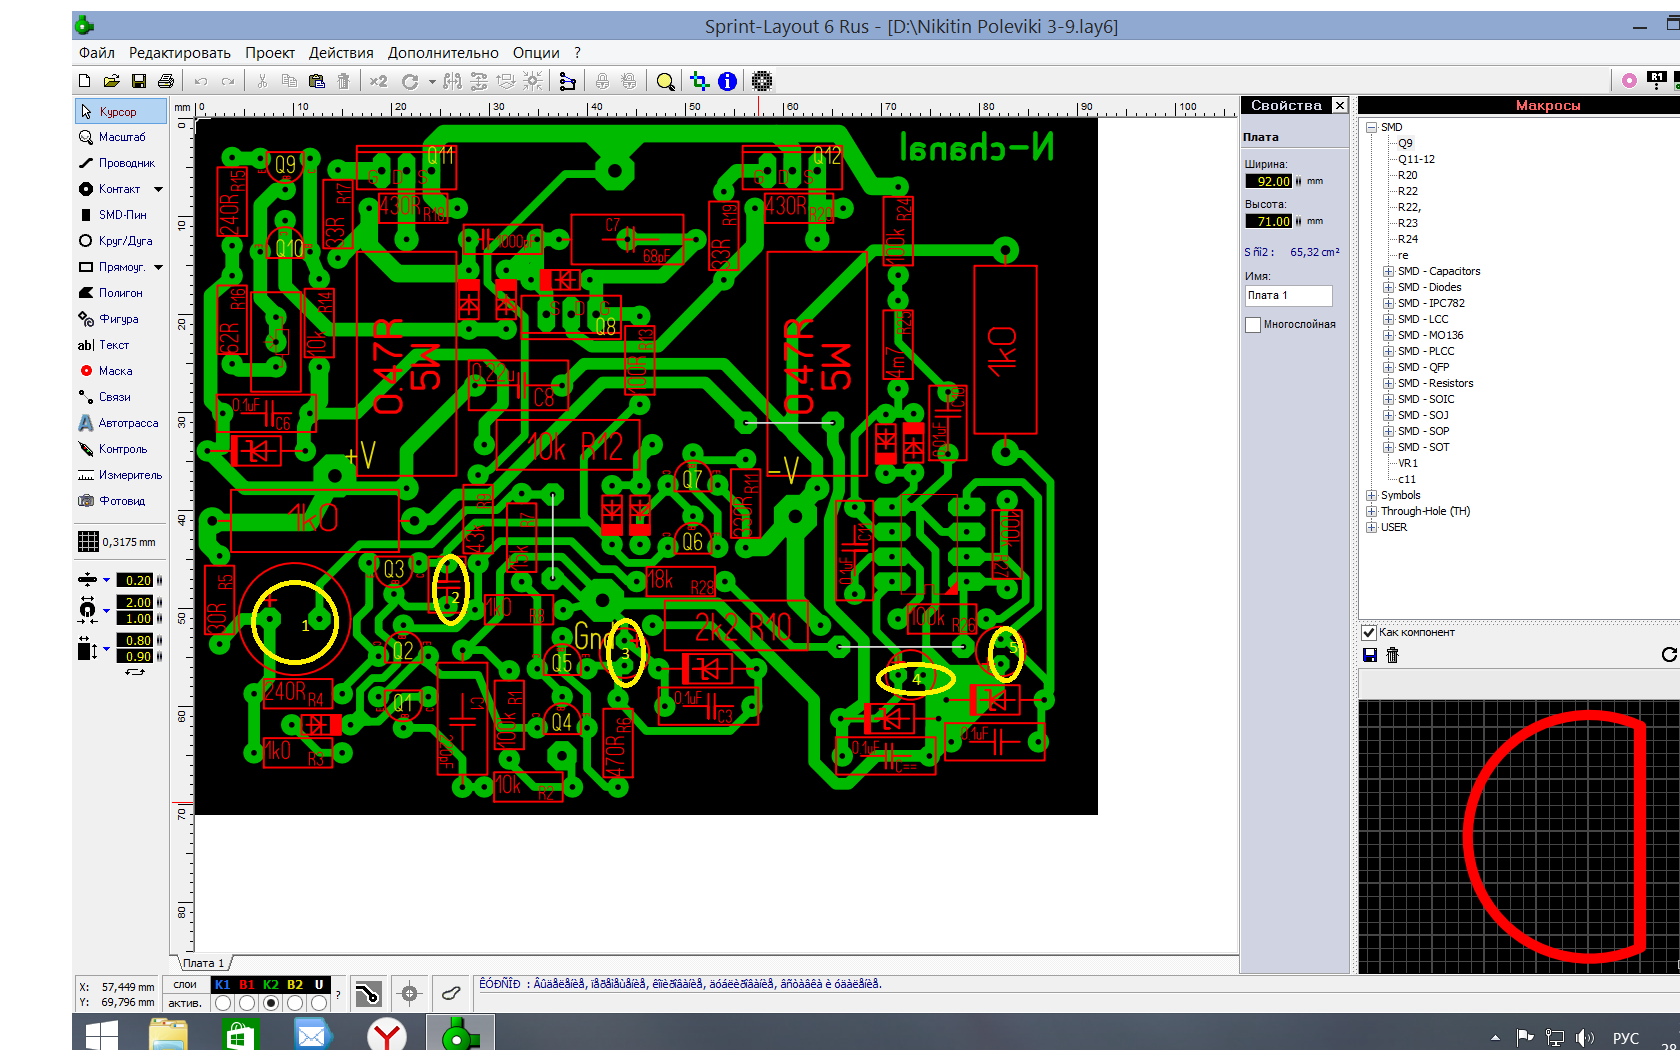Open the Дополнительно menu
Viewport: 1680px width, 1050px height.
coord(443,53)
